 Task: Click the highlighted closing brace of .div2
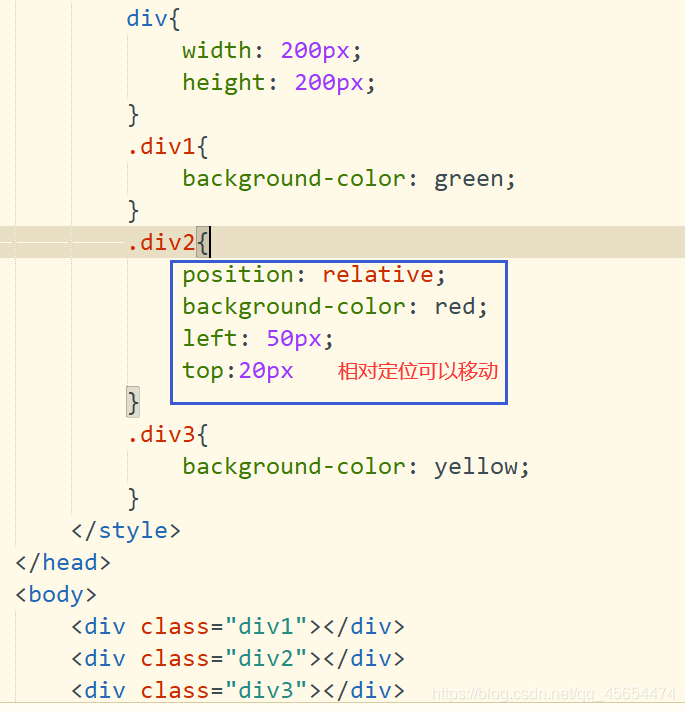[133, 402]
